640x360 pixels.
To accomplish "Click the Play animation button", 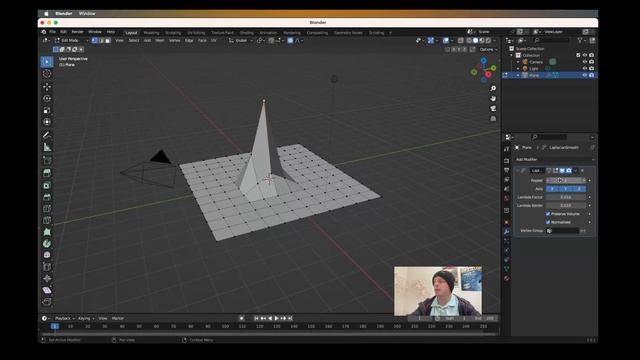I will point(276,318).
